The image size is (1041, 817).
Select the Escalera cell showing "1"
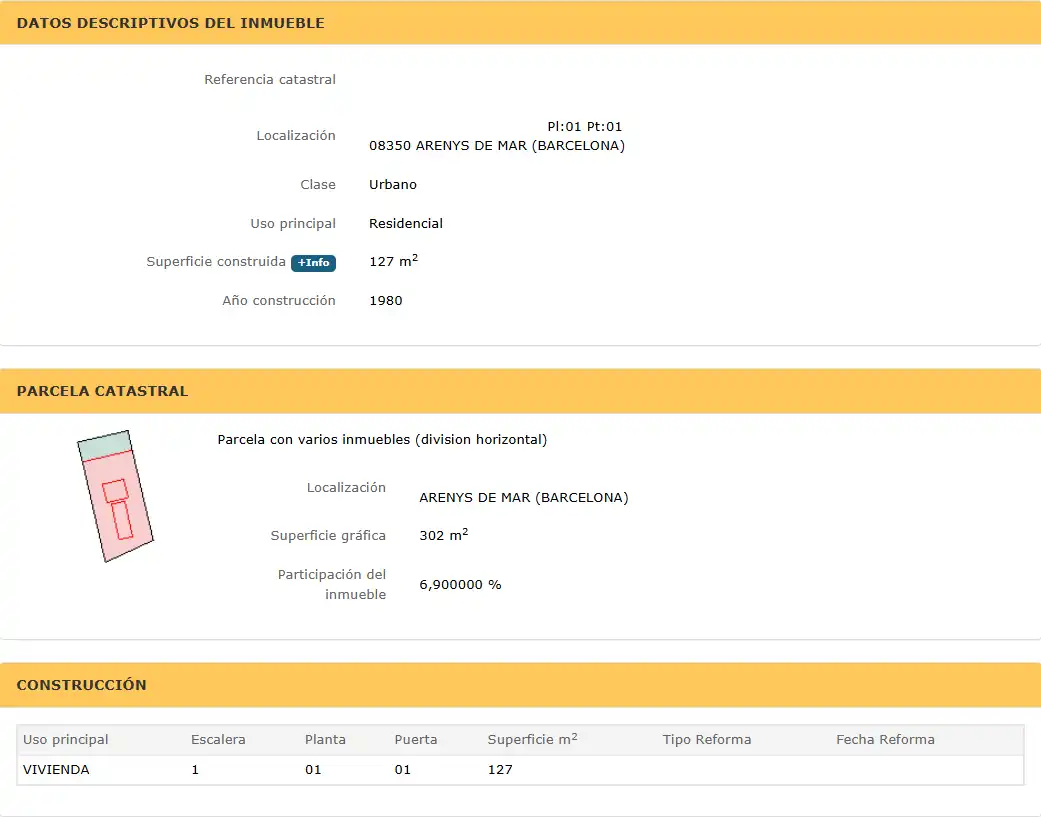tap(195, 770)
